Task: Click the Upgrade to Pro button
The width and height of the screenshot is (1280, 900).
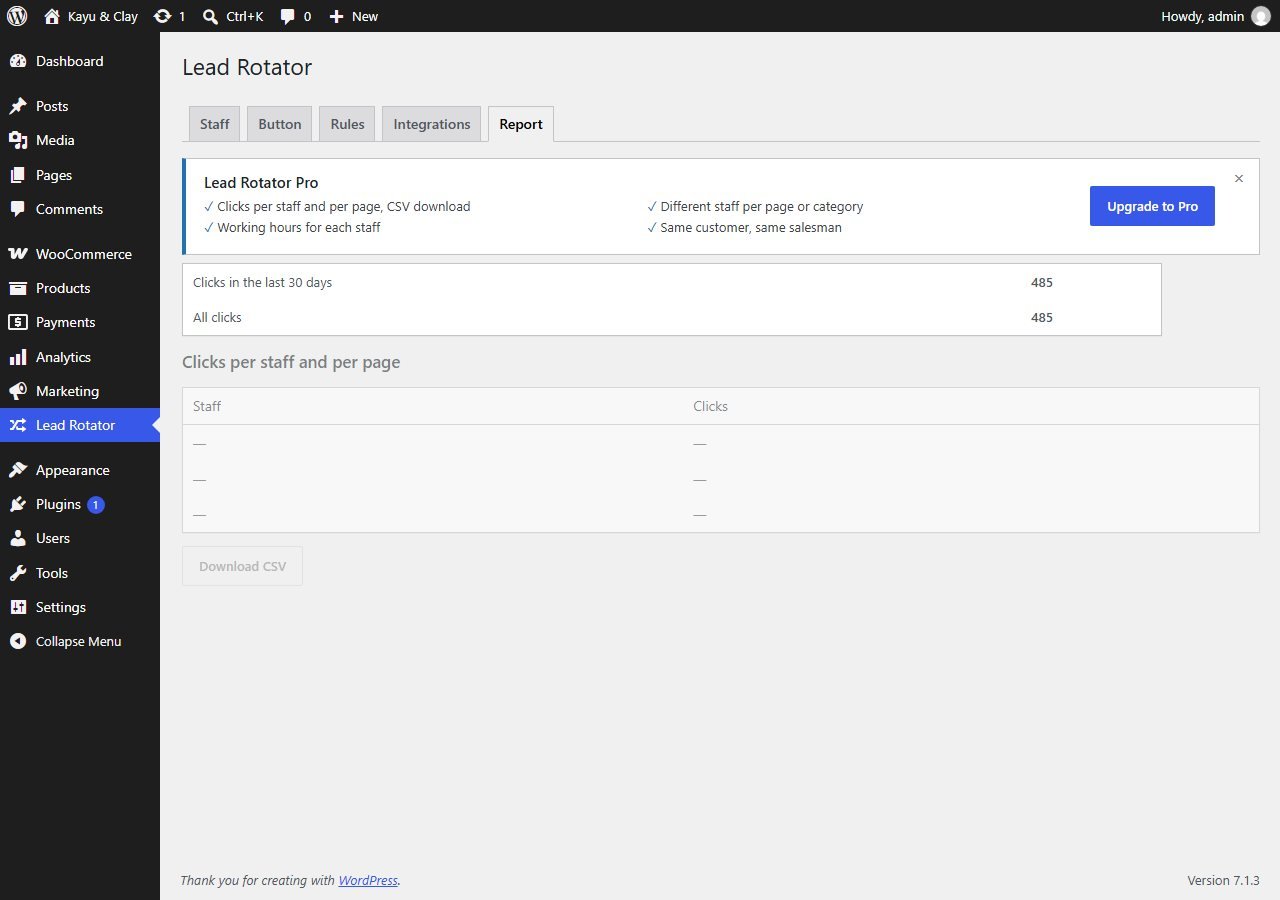Action: tap(1152, 206)
